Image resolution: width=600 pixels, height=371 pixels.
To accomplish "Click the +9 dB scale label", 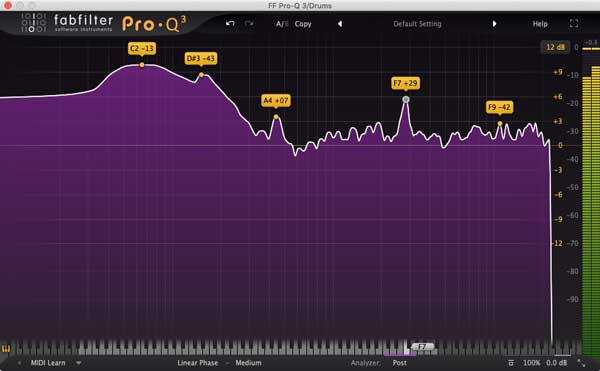I will pos(558,72).
